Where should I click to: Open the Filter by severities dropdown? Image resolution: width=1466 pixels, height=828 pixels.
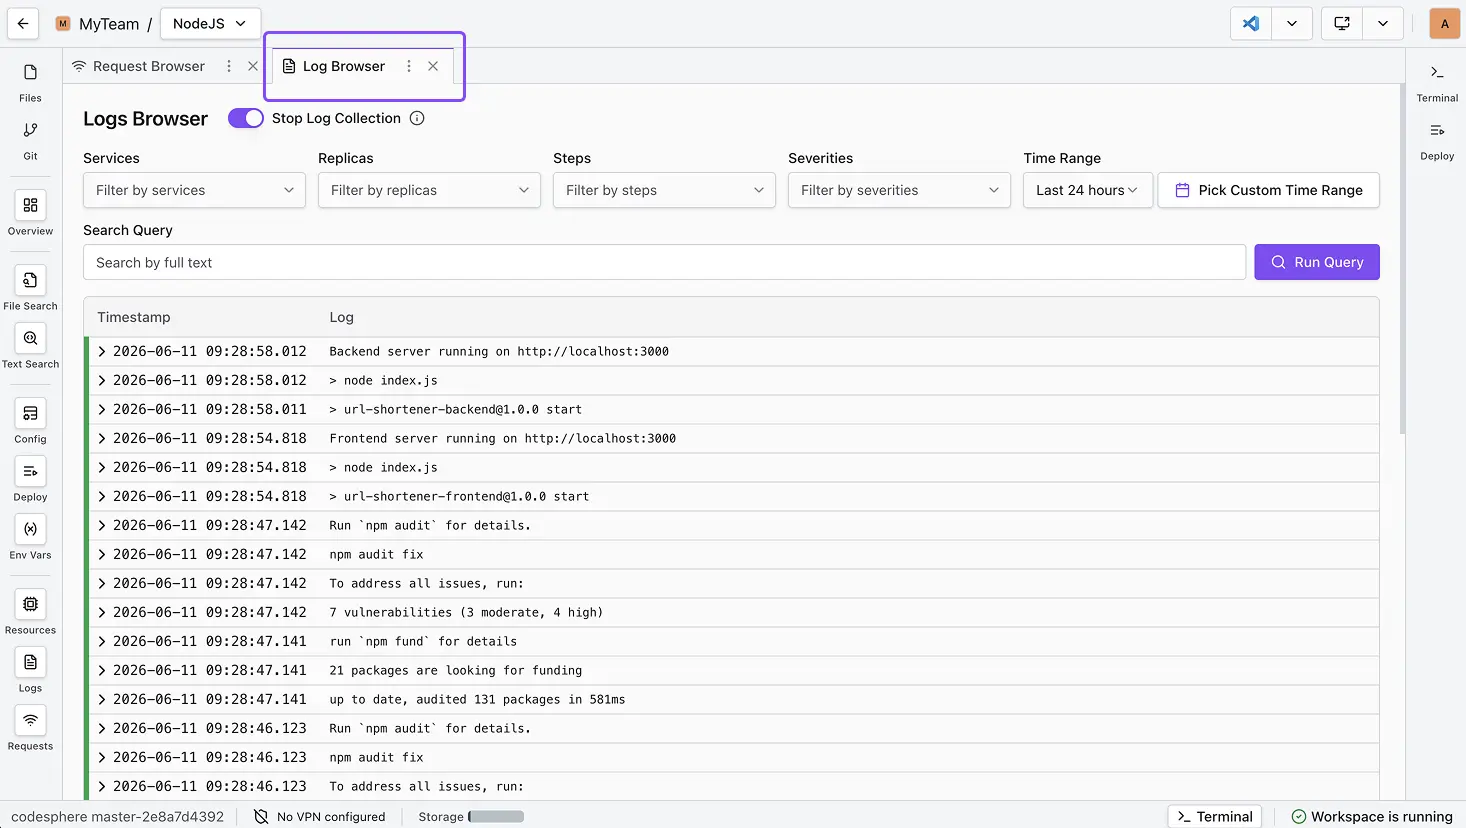pos(899,190)
